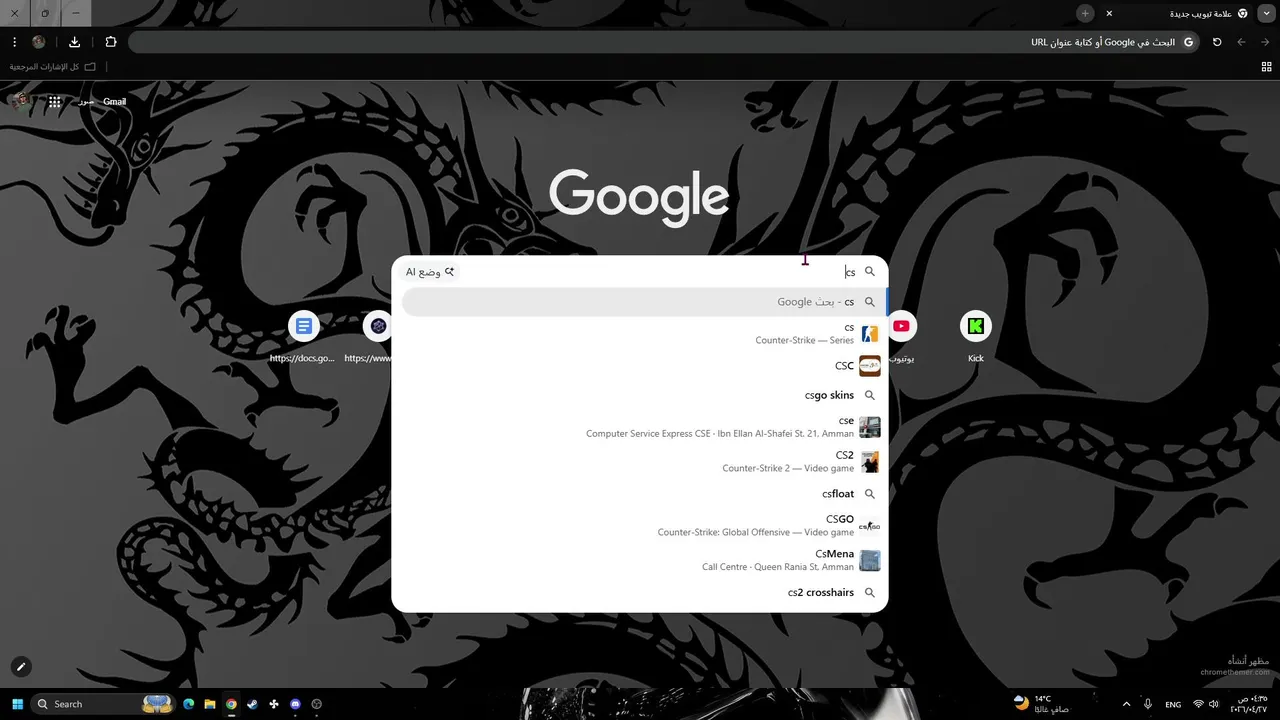Reload the page with the refresh icon
Viewport: 1280px width, 720px height.
pyautogui.click(x=1217, y=42)
